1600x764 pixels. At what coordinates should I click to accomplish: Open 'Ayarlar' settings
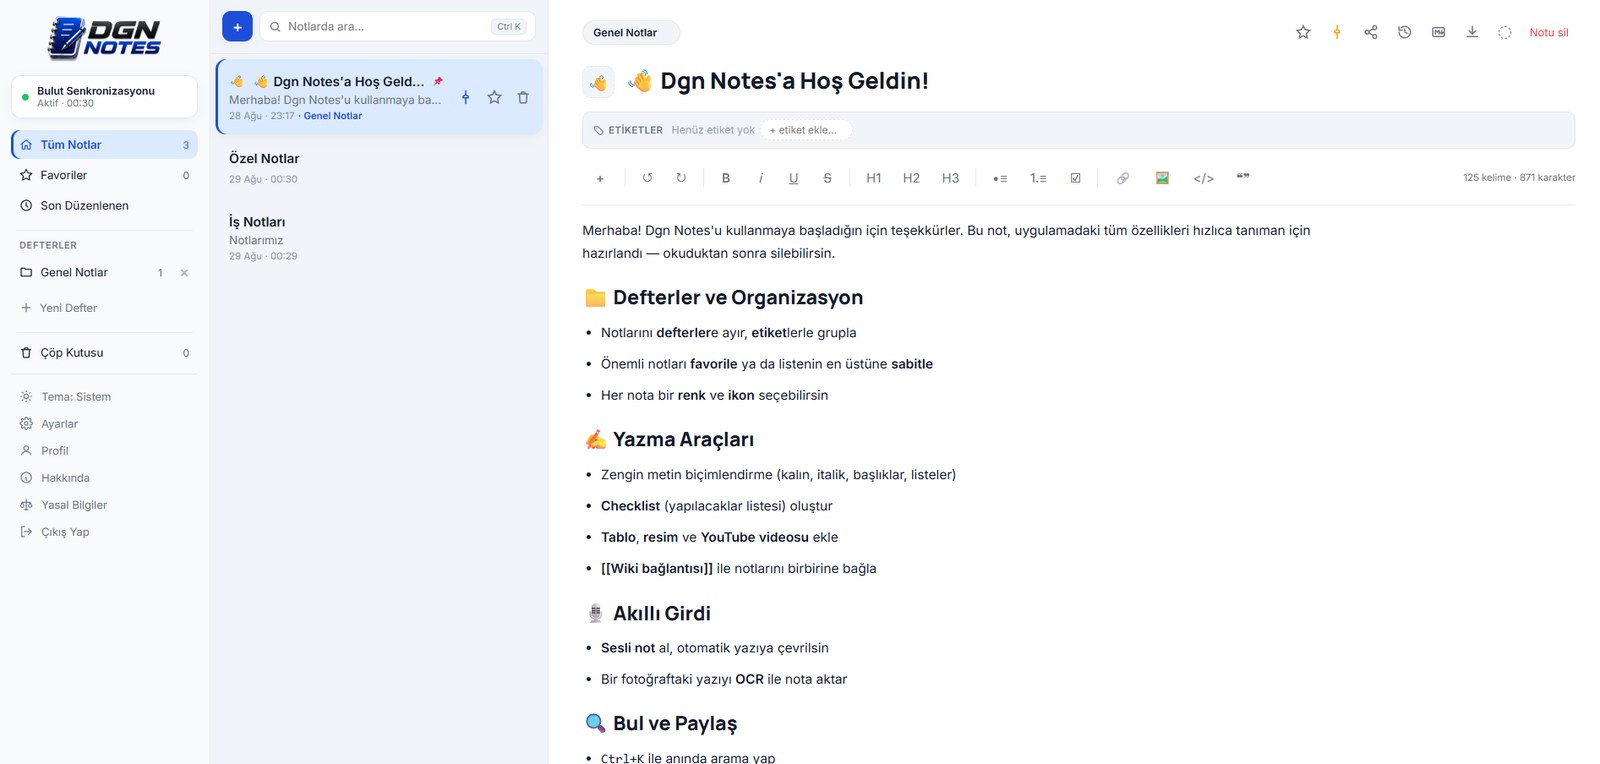pyautogui.click(x=49, y=424)
